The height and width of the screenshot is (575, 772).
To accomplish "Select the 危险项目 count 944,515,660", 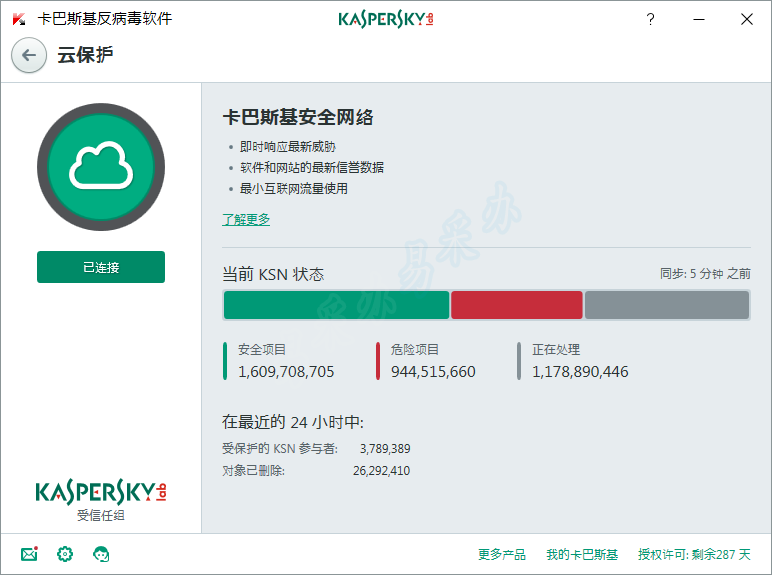I will (x=433, y=372).
